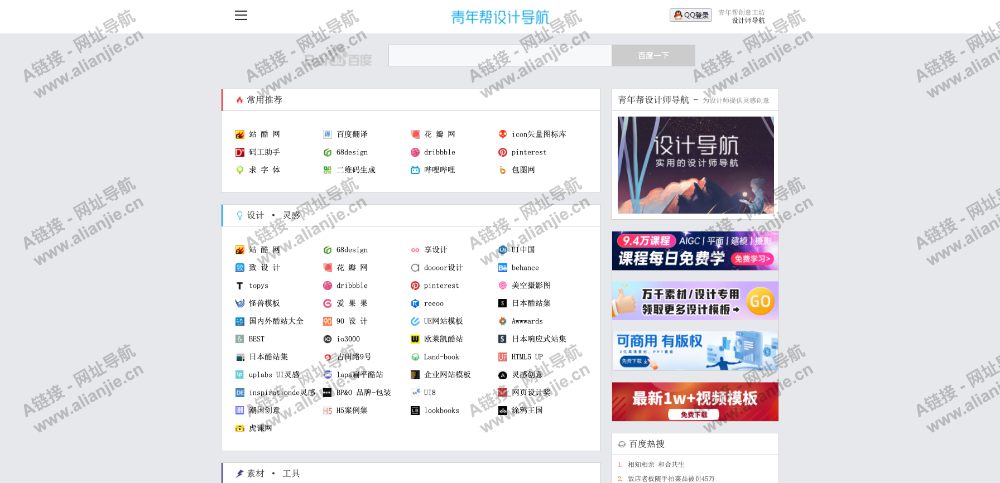
Task: Click the behance Be icon
Action: [x=503, y=268]
